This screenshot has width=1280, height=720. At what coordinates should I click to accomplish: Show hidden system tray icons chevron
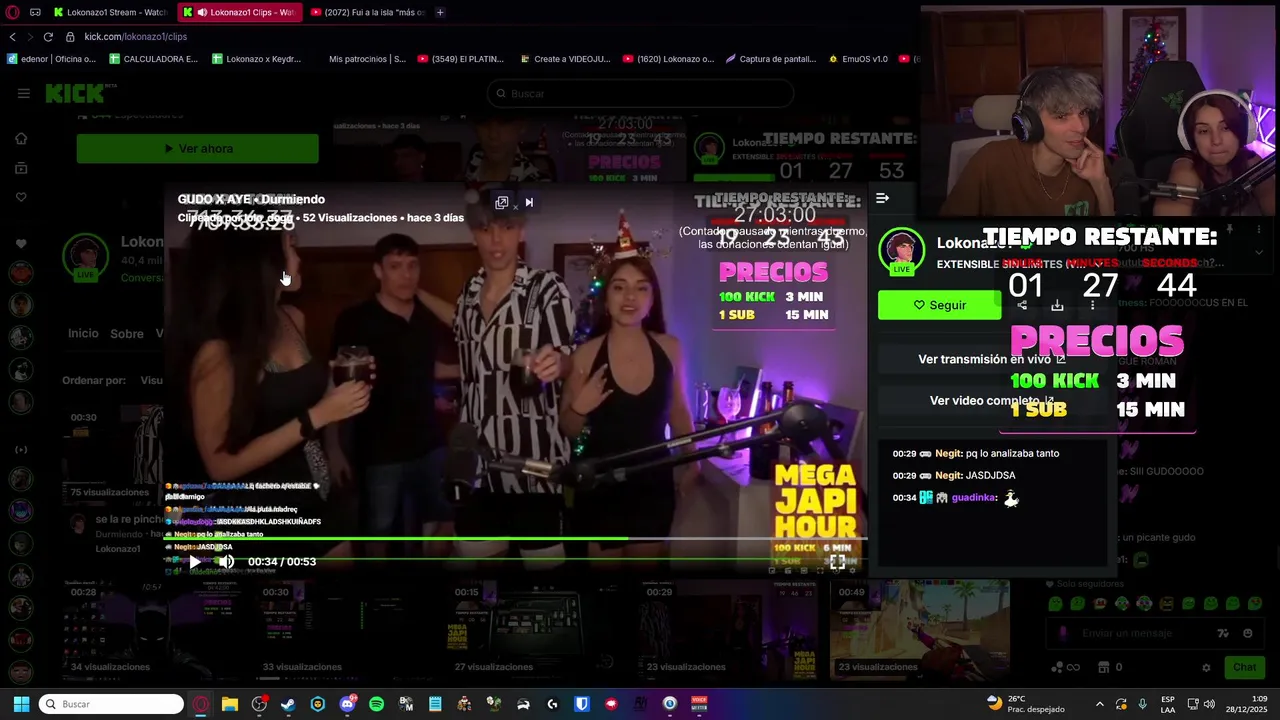click(1100, 704)
